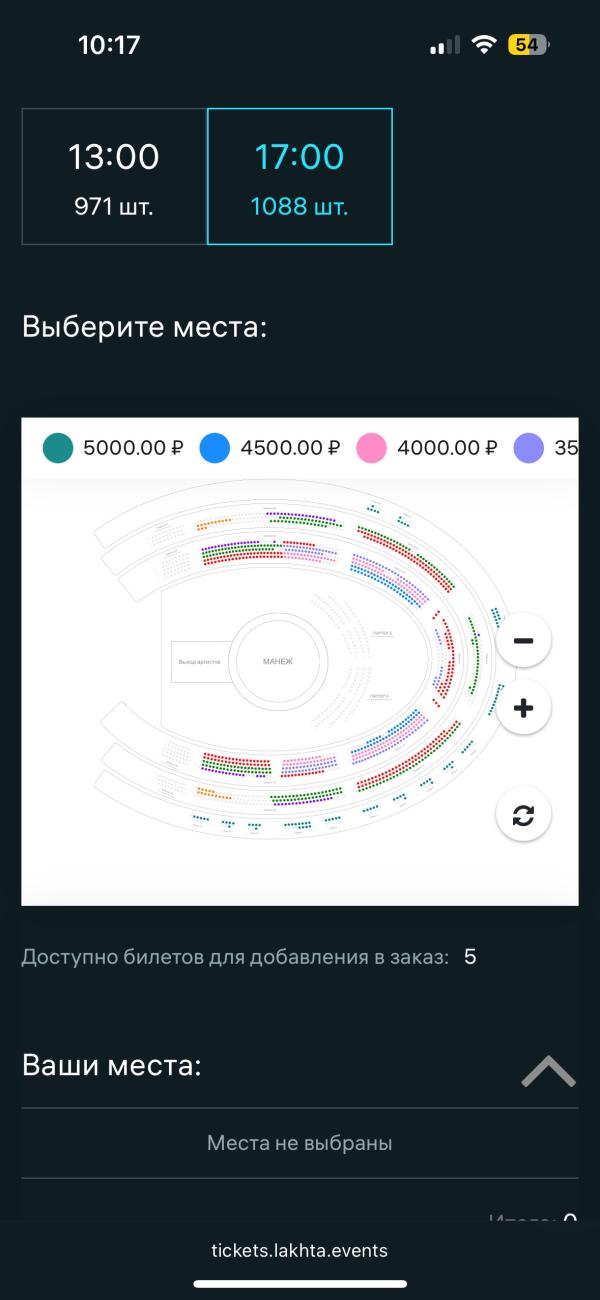
Task: Zoom in the seating map with plus button
Action: pyautogui.click(x=523, y=708)
